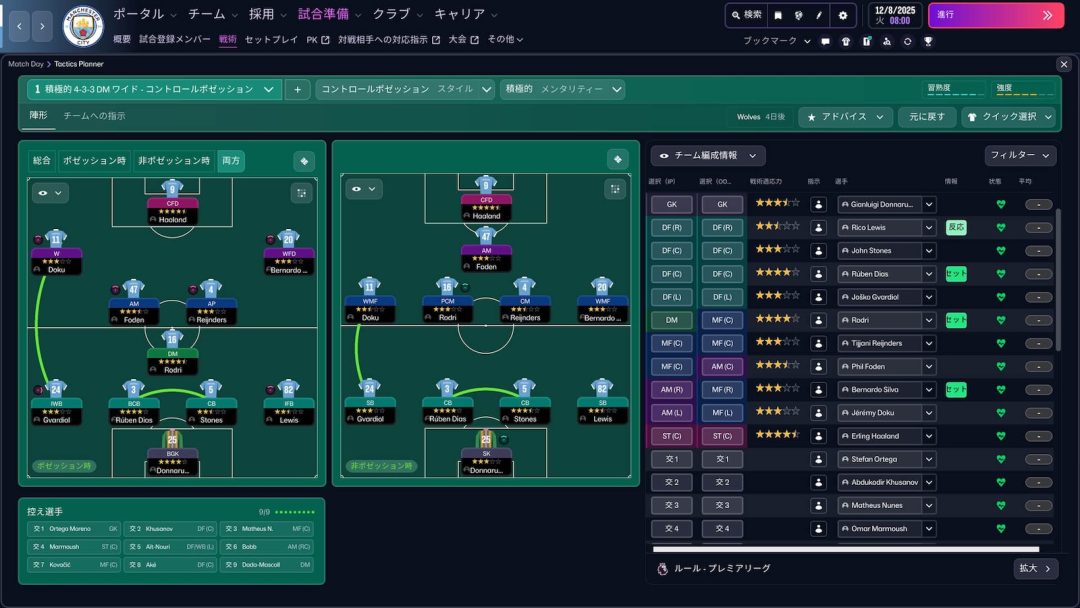Screen dimensions: 1080x608
Task: Open the セットプレイ tab
Action: click(270, 40)
